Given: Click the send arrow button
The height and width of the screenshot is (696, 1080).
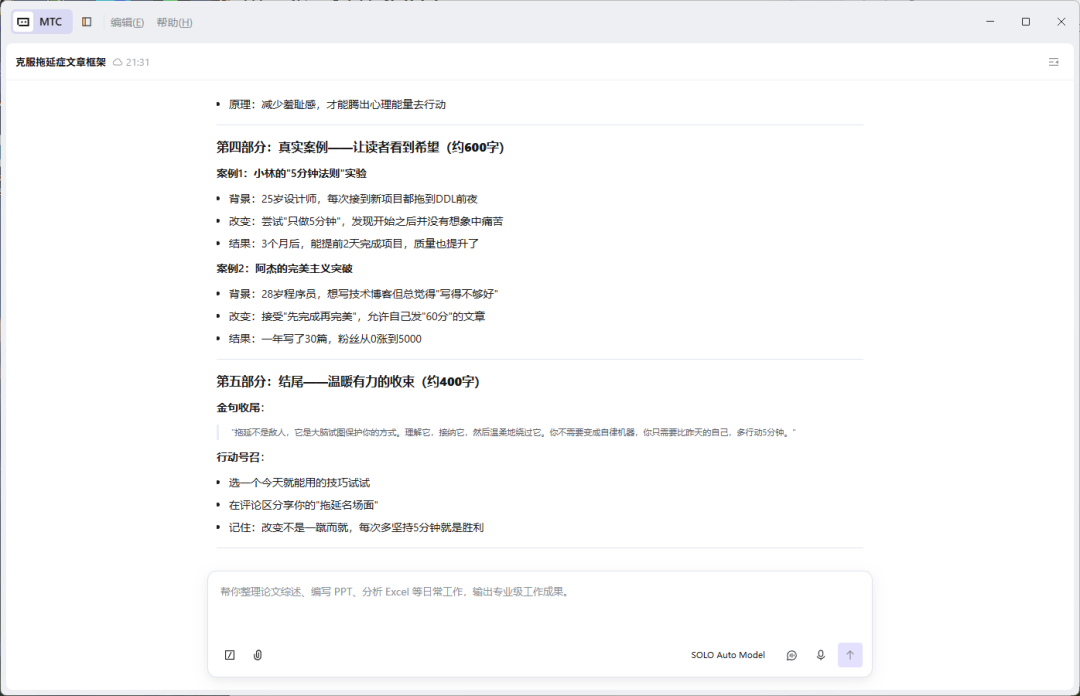Looking at the screenshot, I should pos(850,655).
